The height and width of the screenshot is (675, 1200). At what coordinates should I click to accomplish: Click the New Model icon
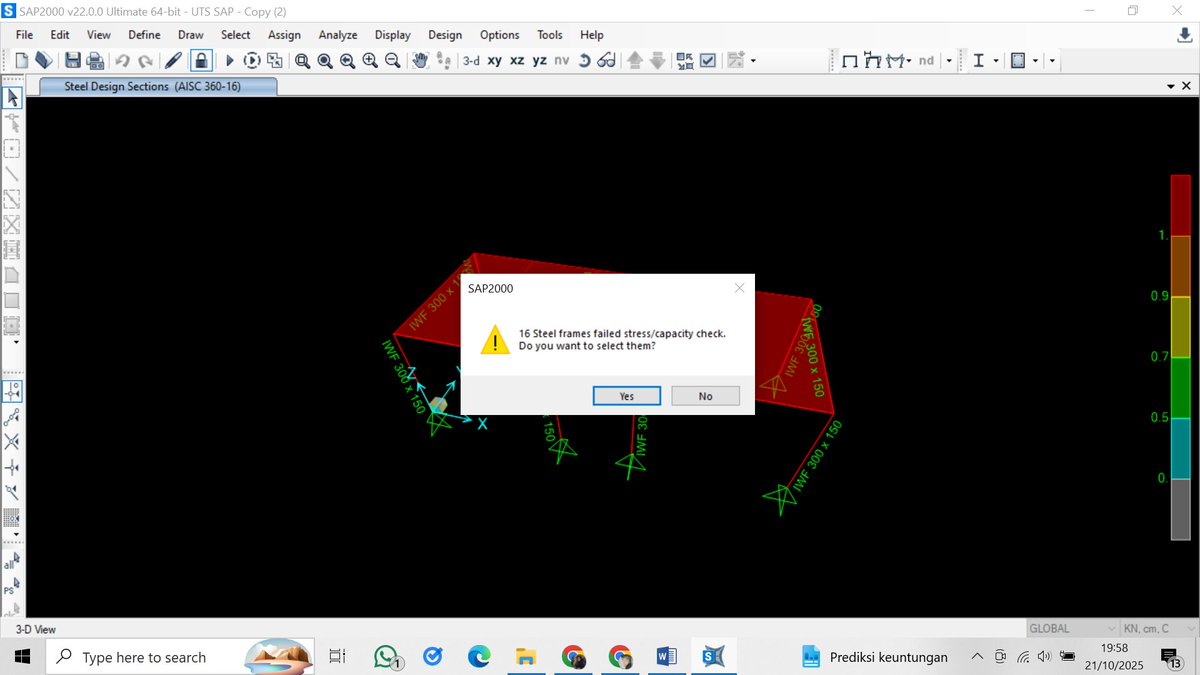tap(21, 61)
